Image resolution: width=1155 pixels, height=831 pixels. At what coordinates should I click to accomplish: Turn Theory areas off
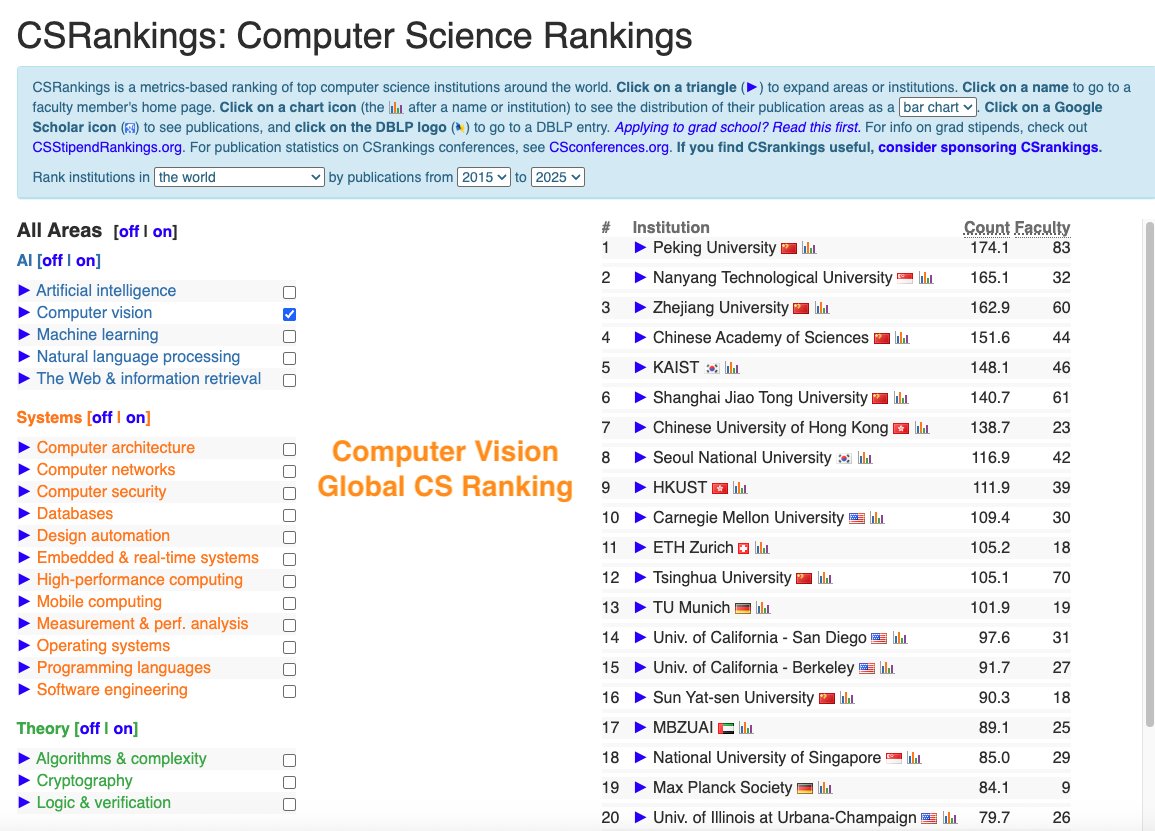point(90,729)
